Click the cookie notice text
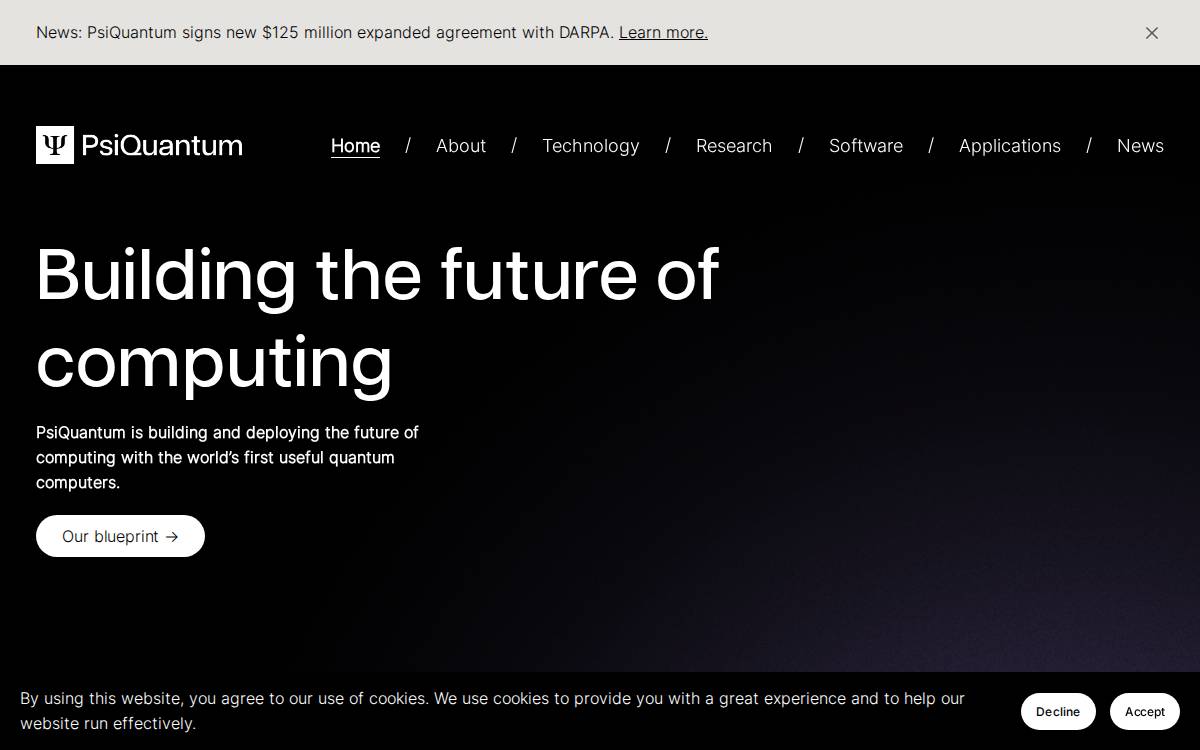Viewport: 1200px width, 750px height. point(492,711)
